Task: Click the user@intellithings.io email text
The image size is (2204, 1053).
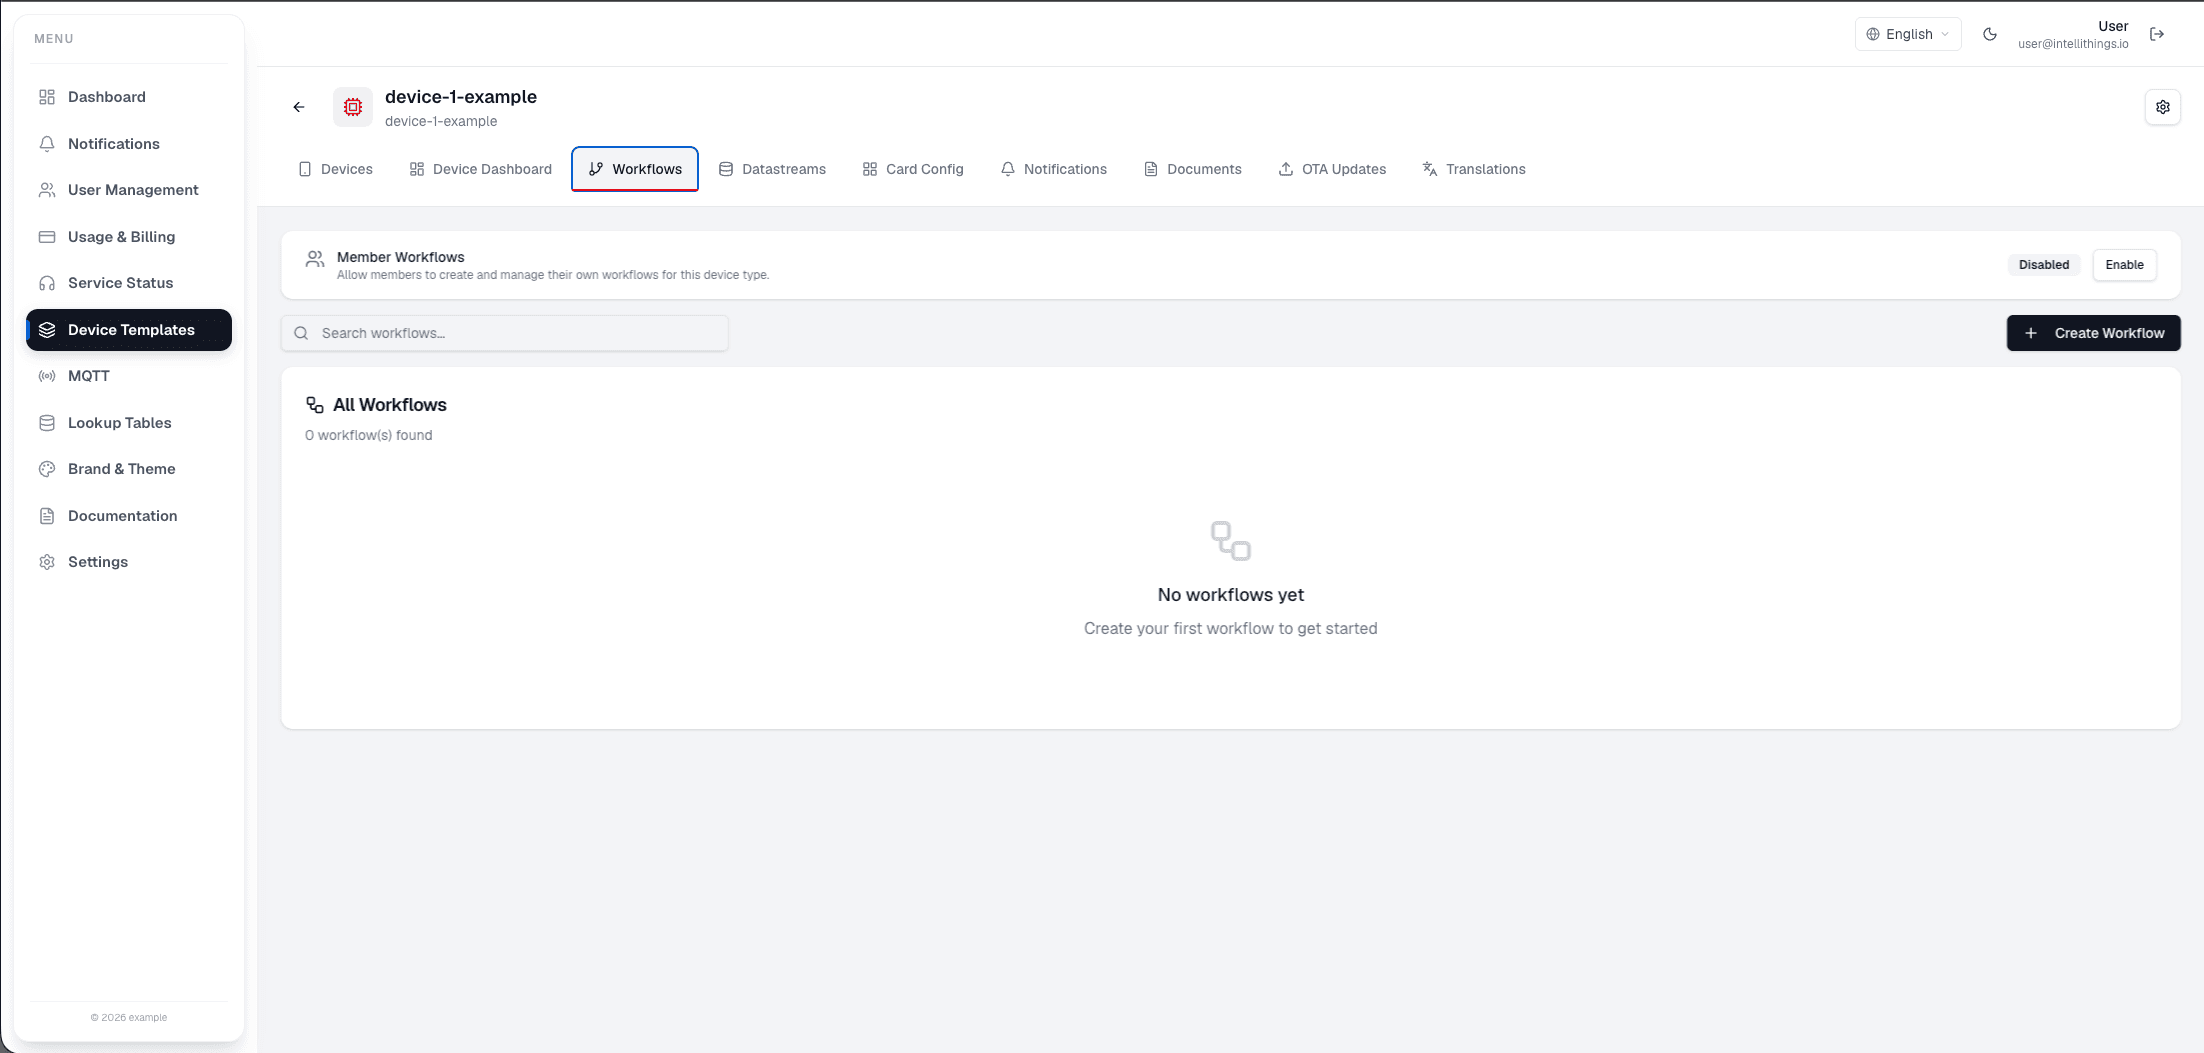Action: pos(2073,44)
